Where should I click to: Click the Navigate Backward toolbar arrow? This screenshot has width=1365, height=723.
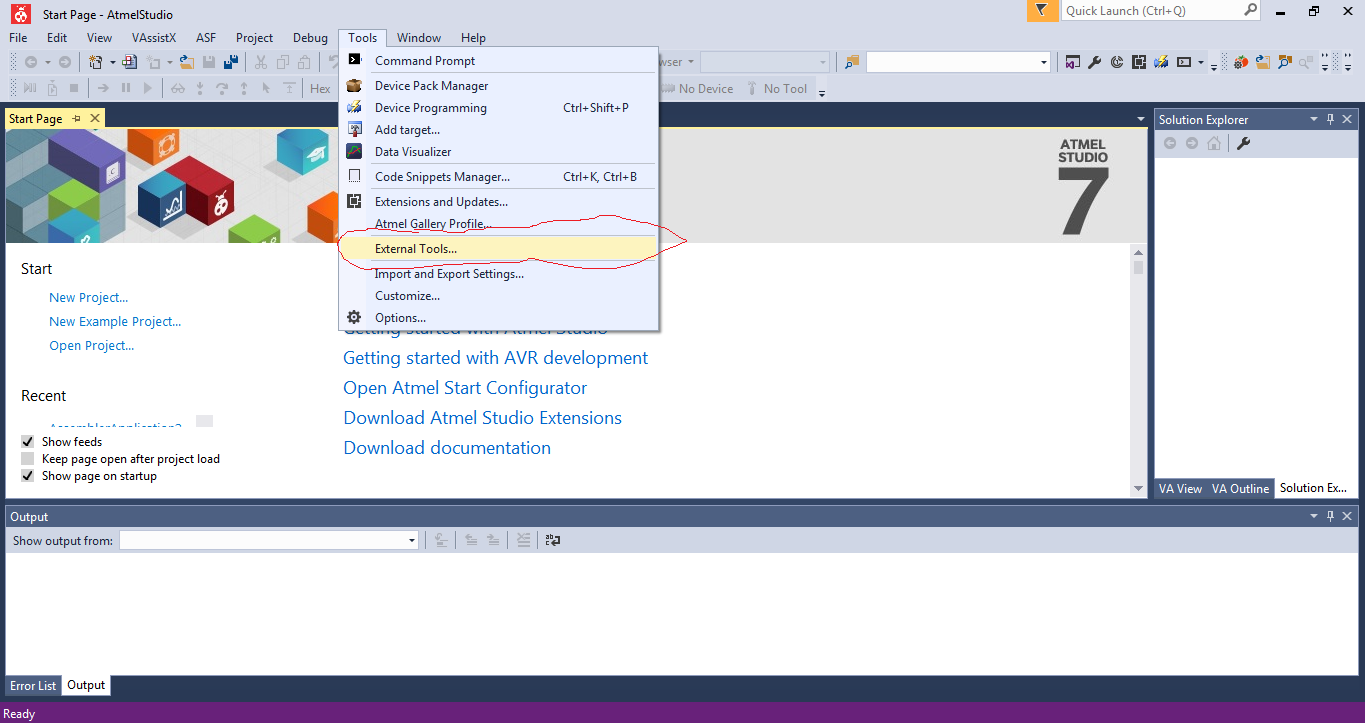(x=30, y=62)
